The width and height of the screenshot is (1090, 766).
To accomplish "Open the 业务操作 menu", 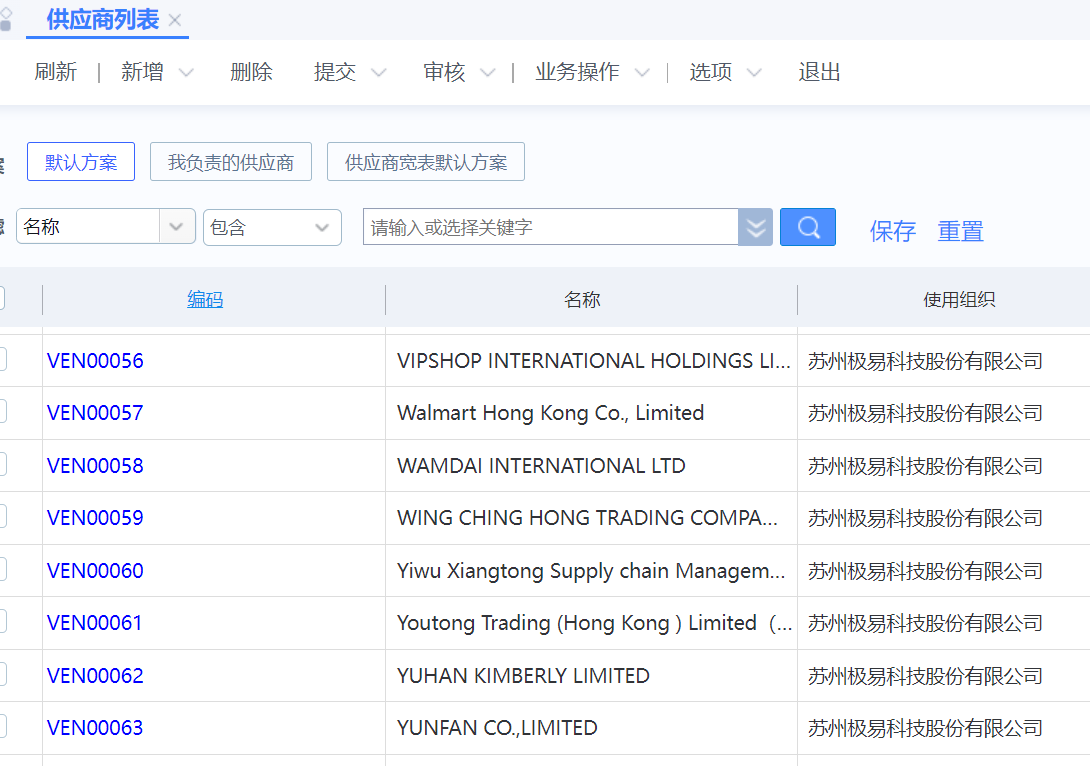I will (577, 72).
